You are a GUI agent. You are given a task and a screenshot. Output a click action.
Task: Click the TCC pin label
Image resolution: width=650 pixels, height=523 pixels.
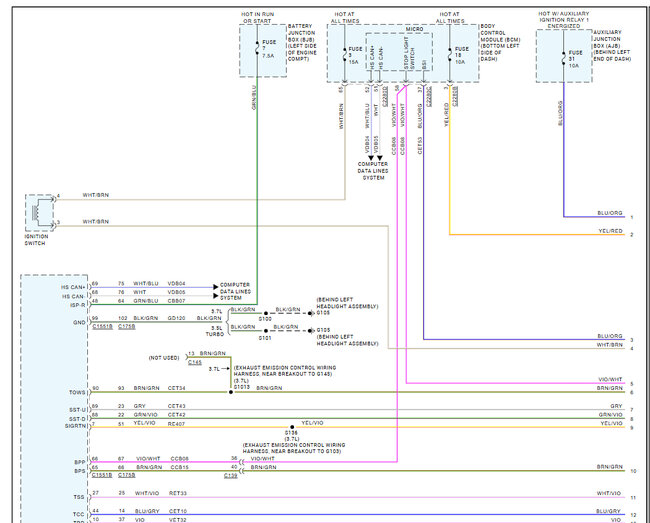pos(79,514)
